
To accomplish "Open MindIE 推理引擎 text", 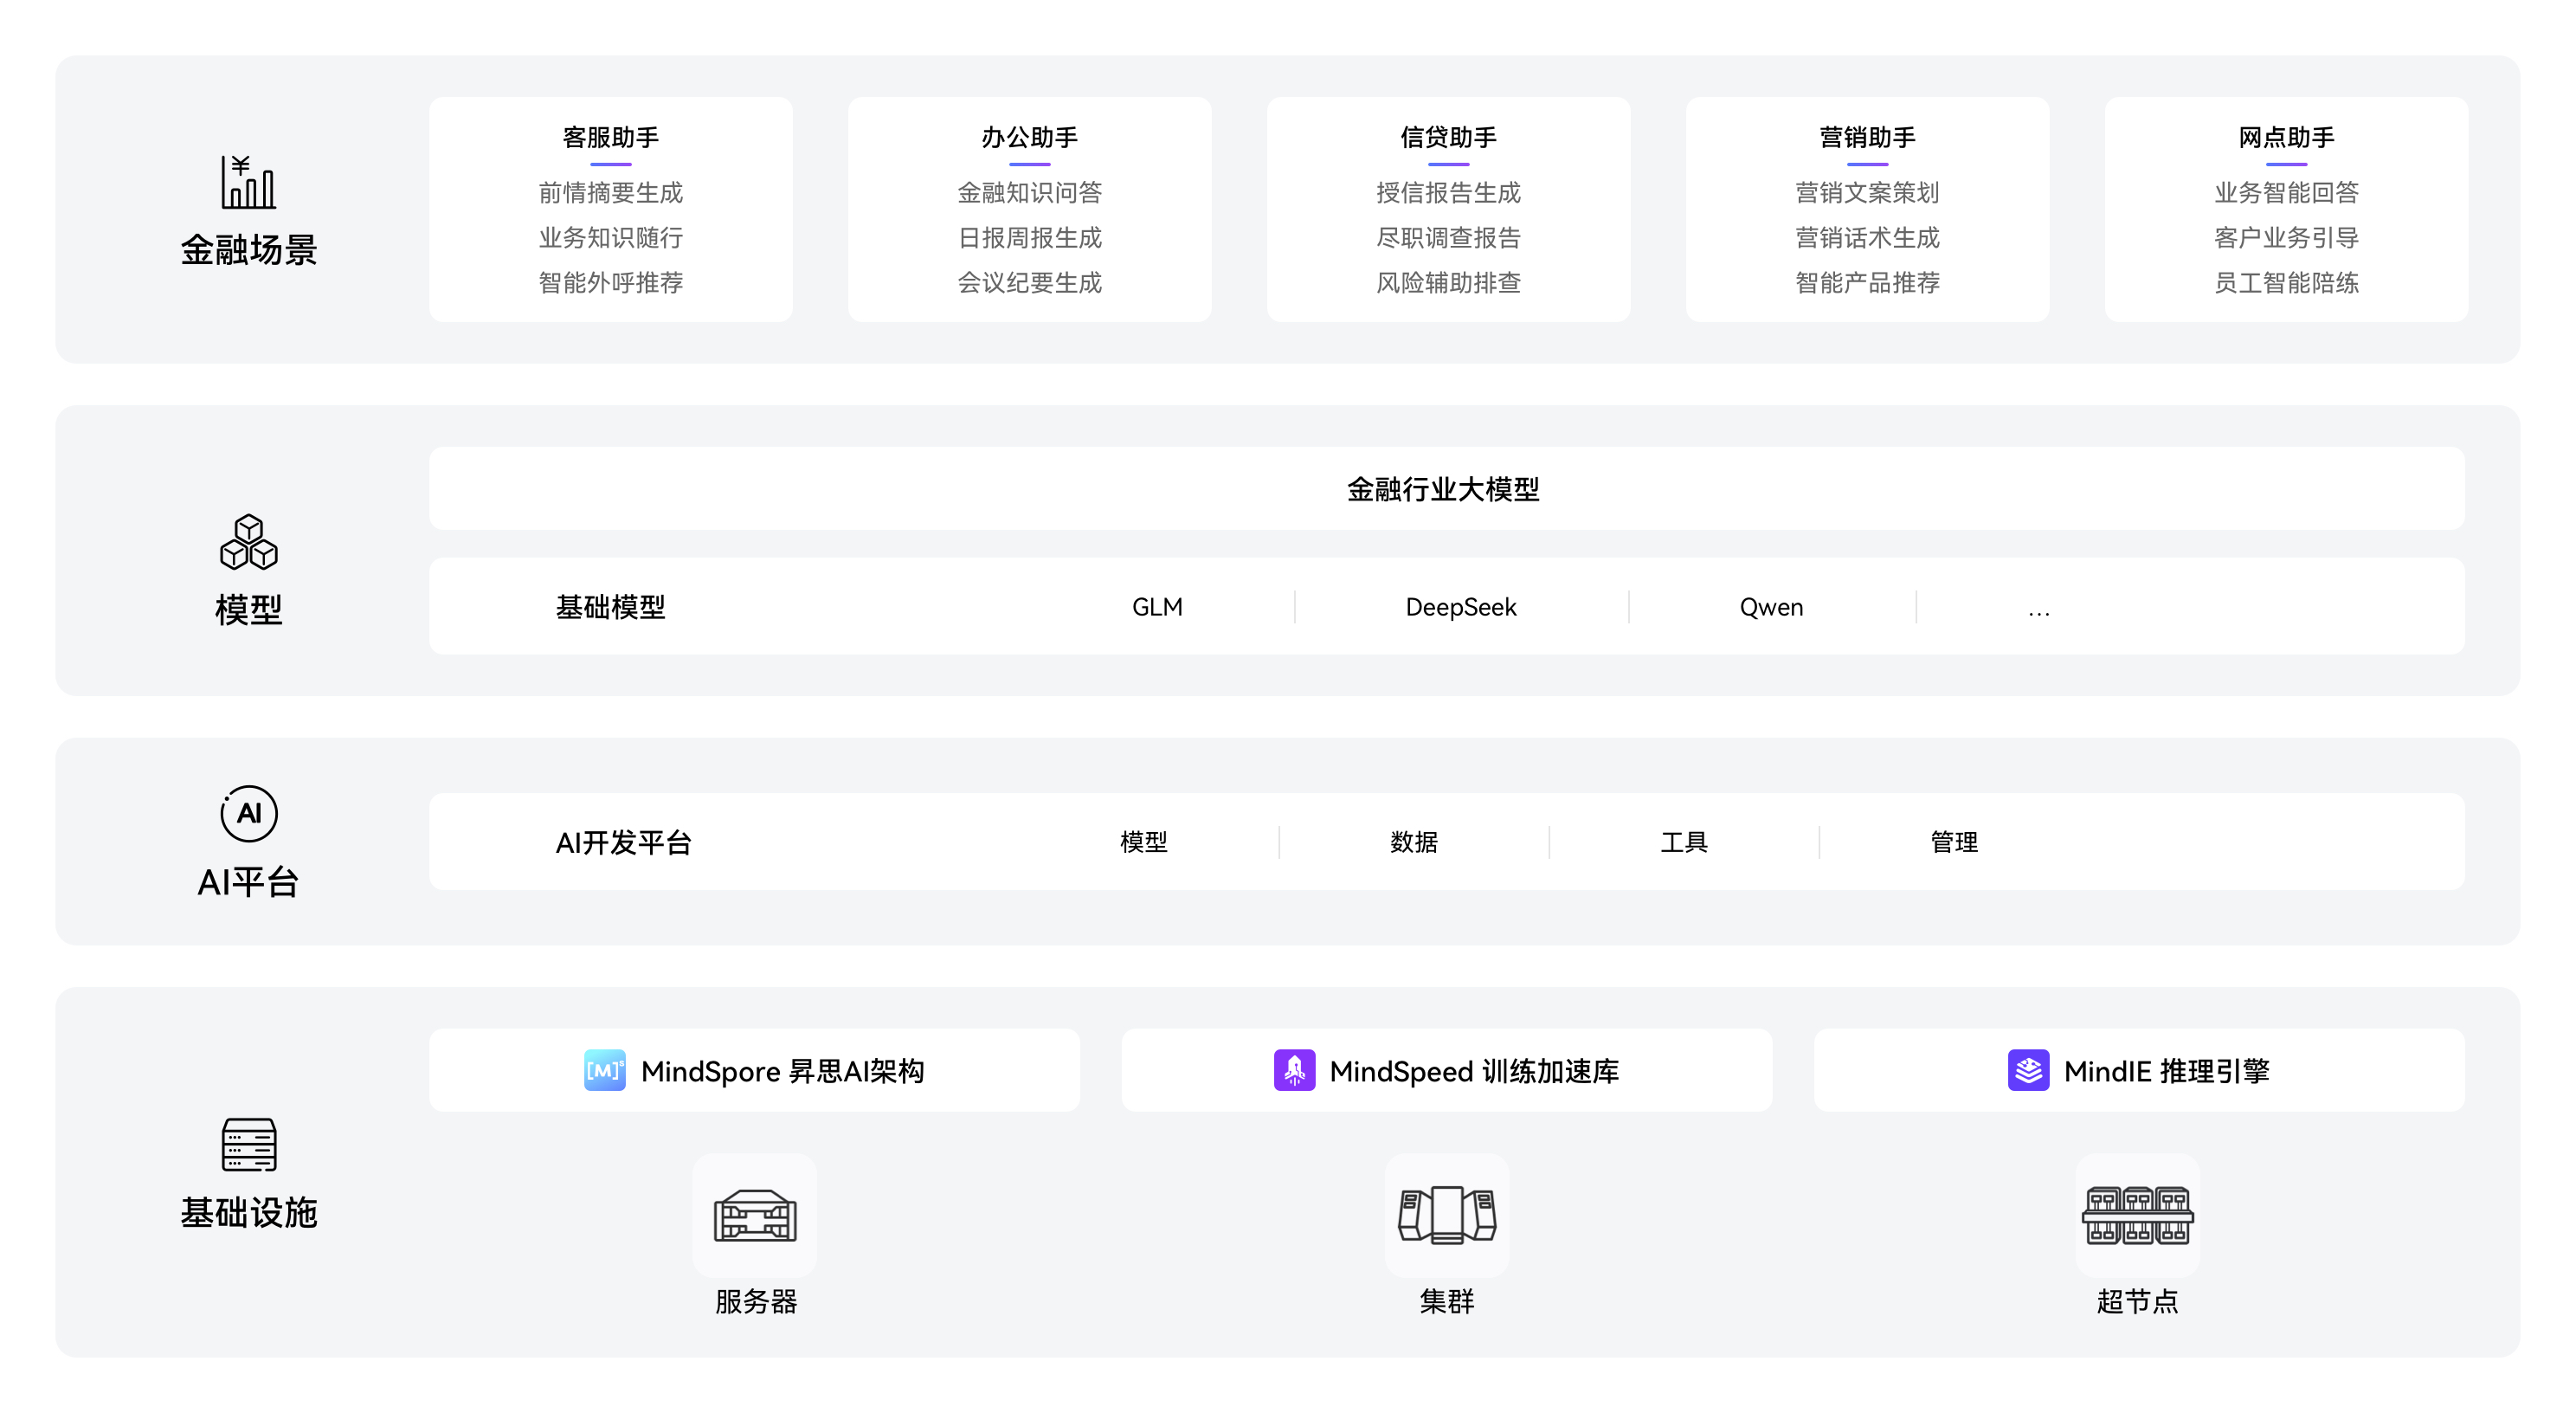I will 2166,1071.
